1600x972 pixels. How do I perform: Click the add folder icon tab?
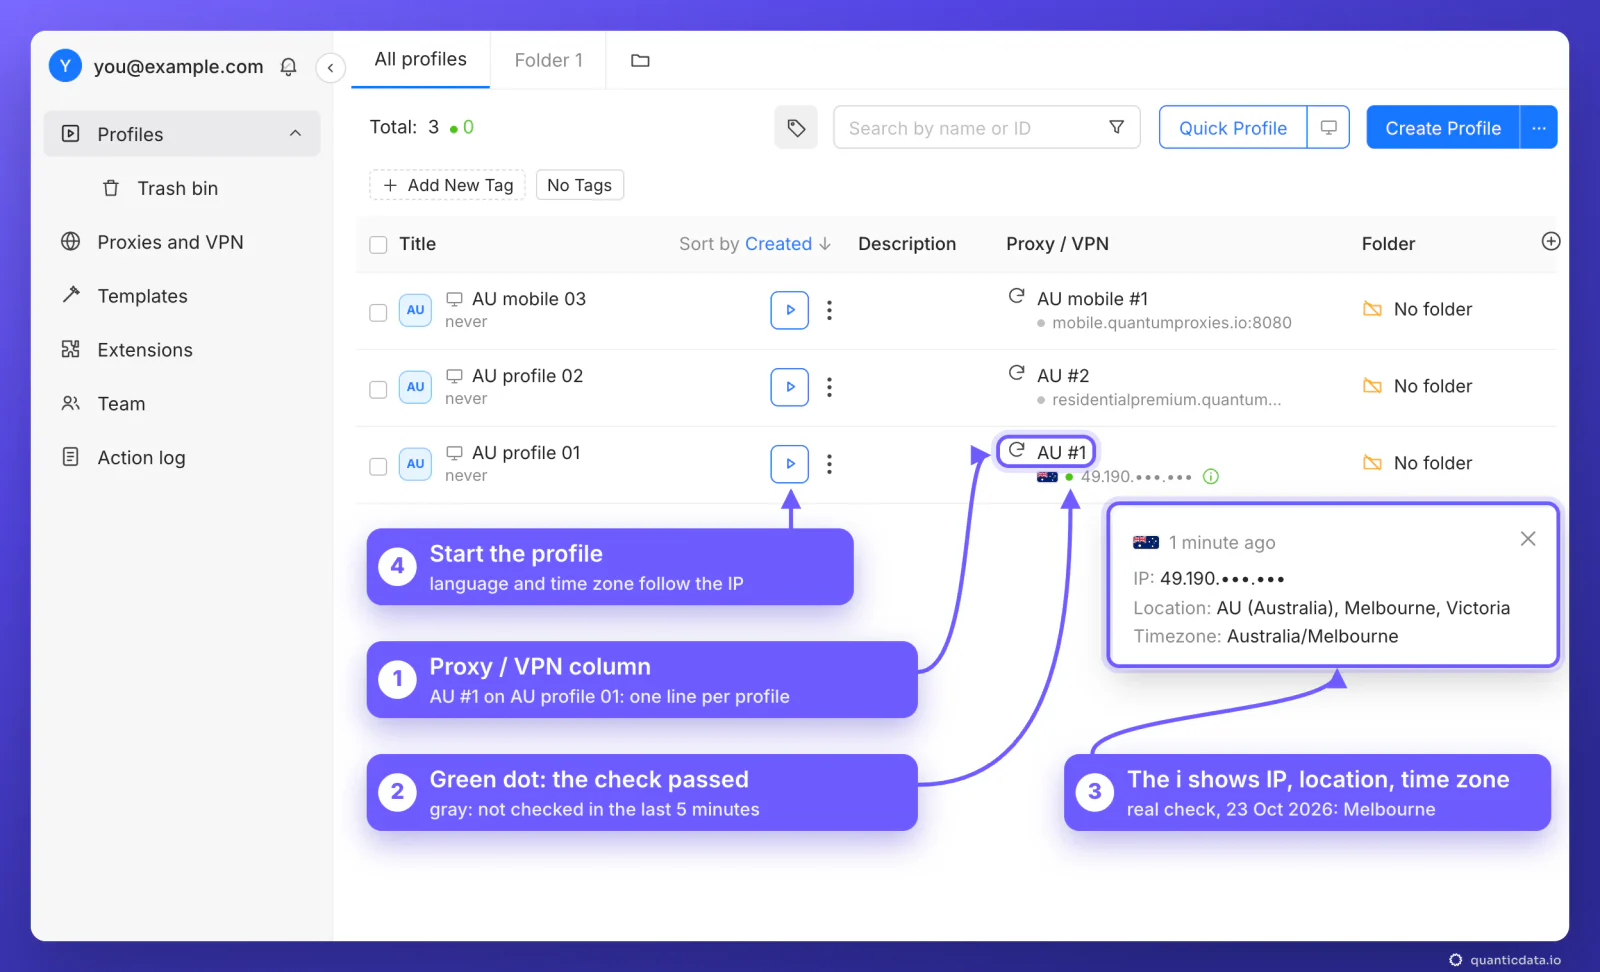pos(640,60)
